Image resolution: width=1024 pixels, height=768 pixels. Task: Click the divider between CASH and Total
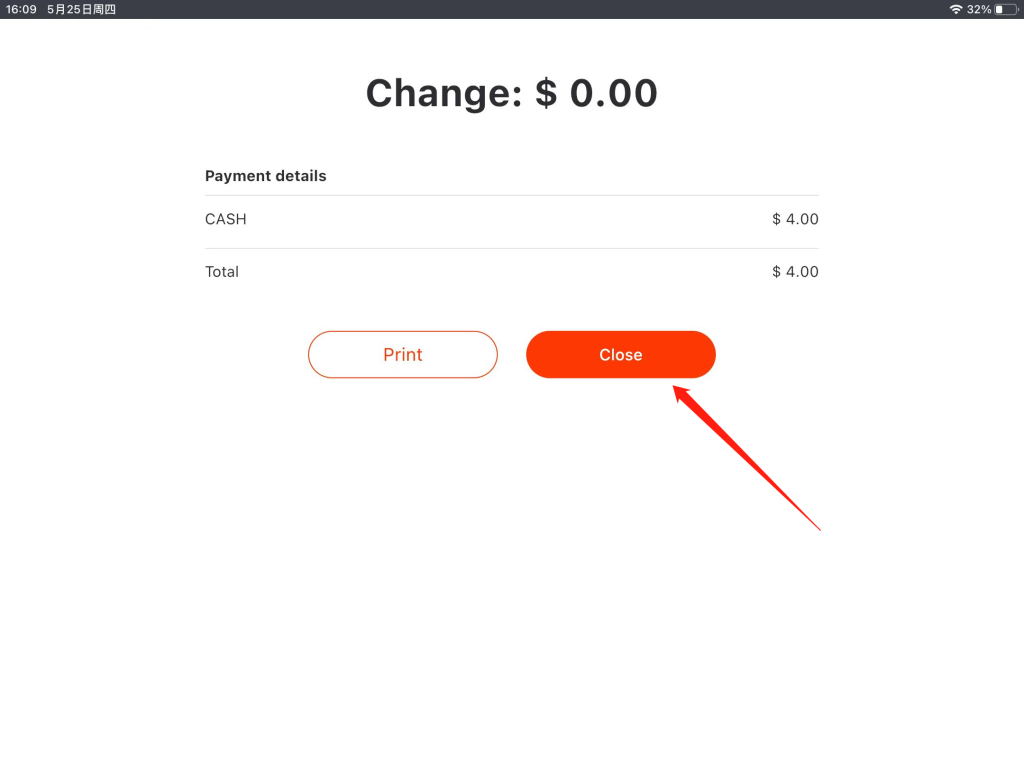coord(511,248)
